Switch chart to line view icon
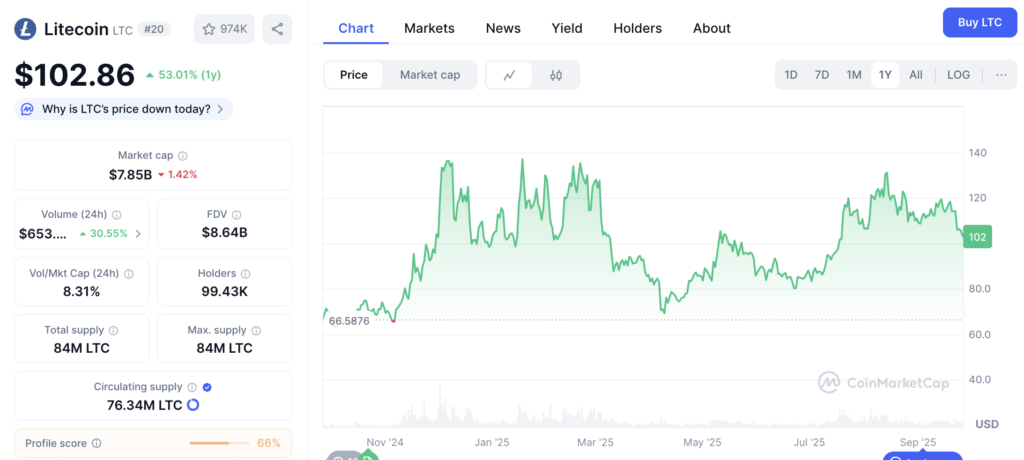 click(x=509, y=75)
